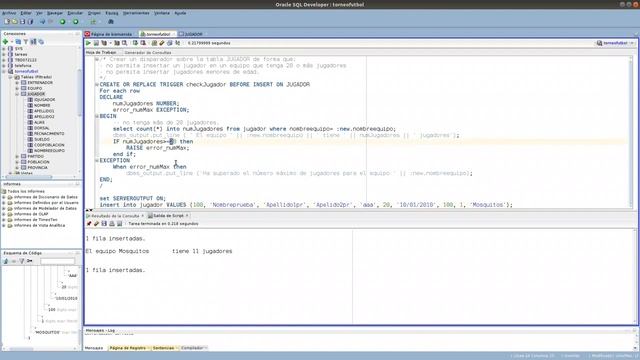
Task: Open the Herramientas menu
Action: [x=136, y=13]
